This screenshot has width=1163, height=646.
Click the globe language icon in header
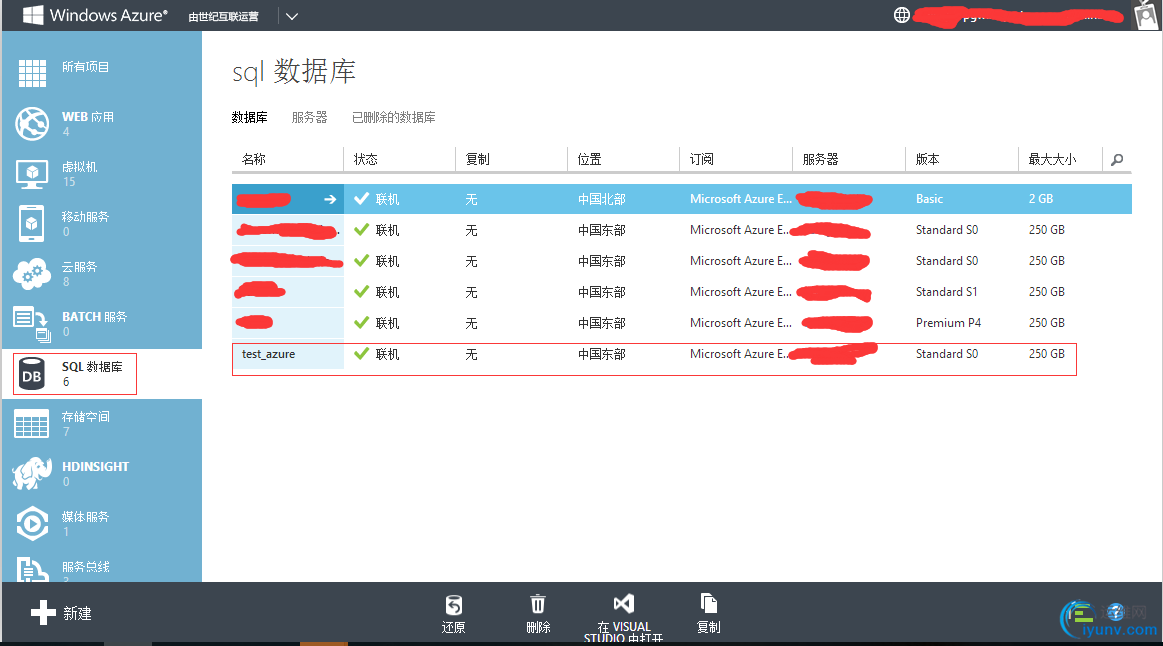[x=902, y=15]
